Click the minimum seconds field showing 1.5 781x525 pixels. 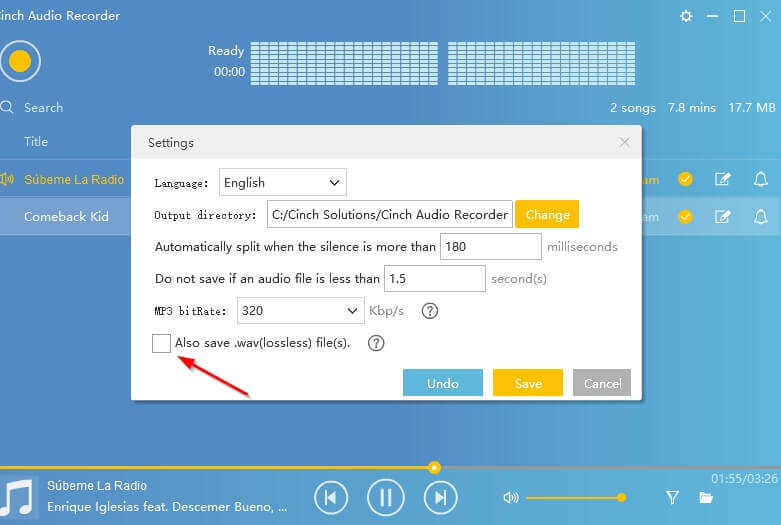435,278
